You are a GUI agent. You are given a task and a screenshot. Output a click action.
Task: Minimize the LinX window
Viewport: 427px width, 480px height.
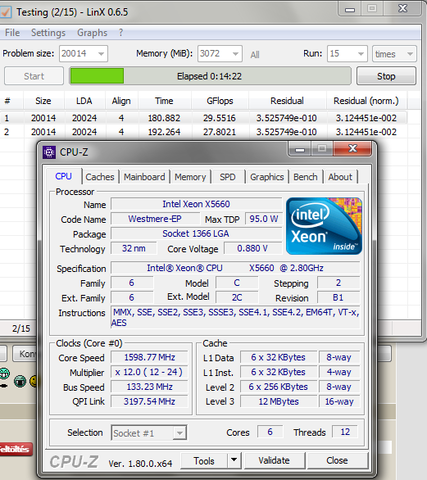(350, 9)
